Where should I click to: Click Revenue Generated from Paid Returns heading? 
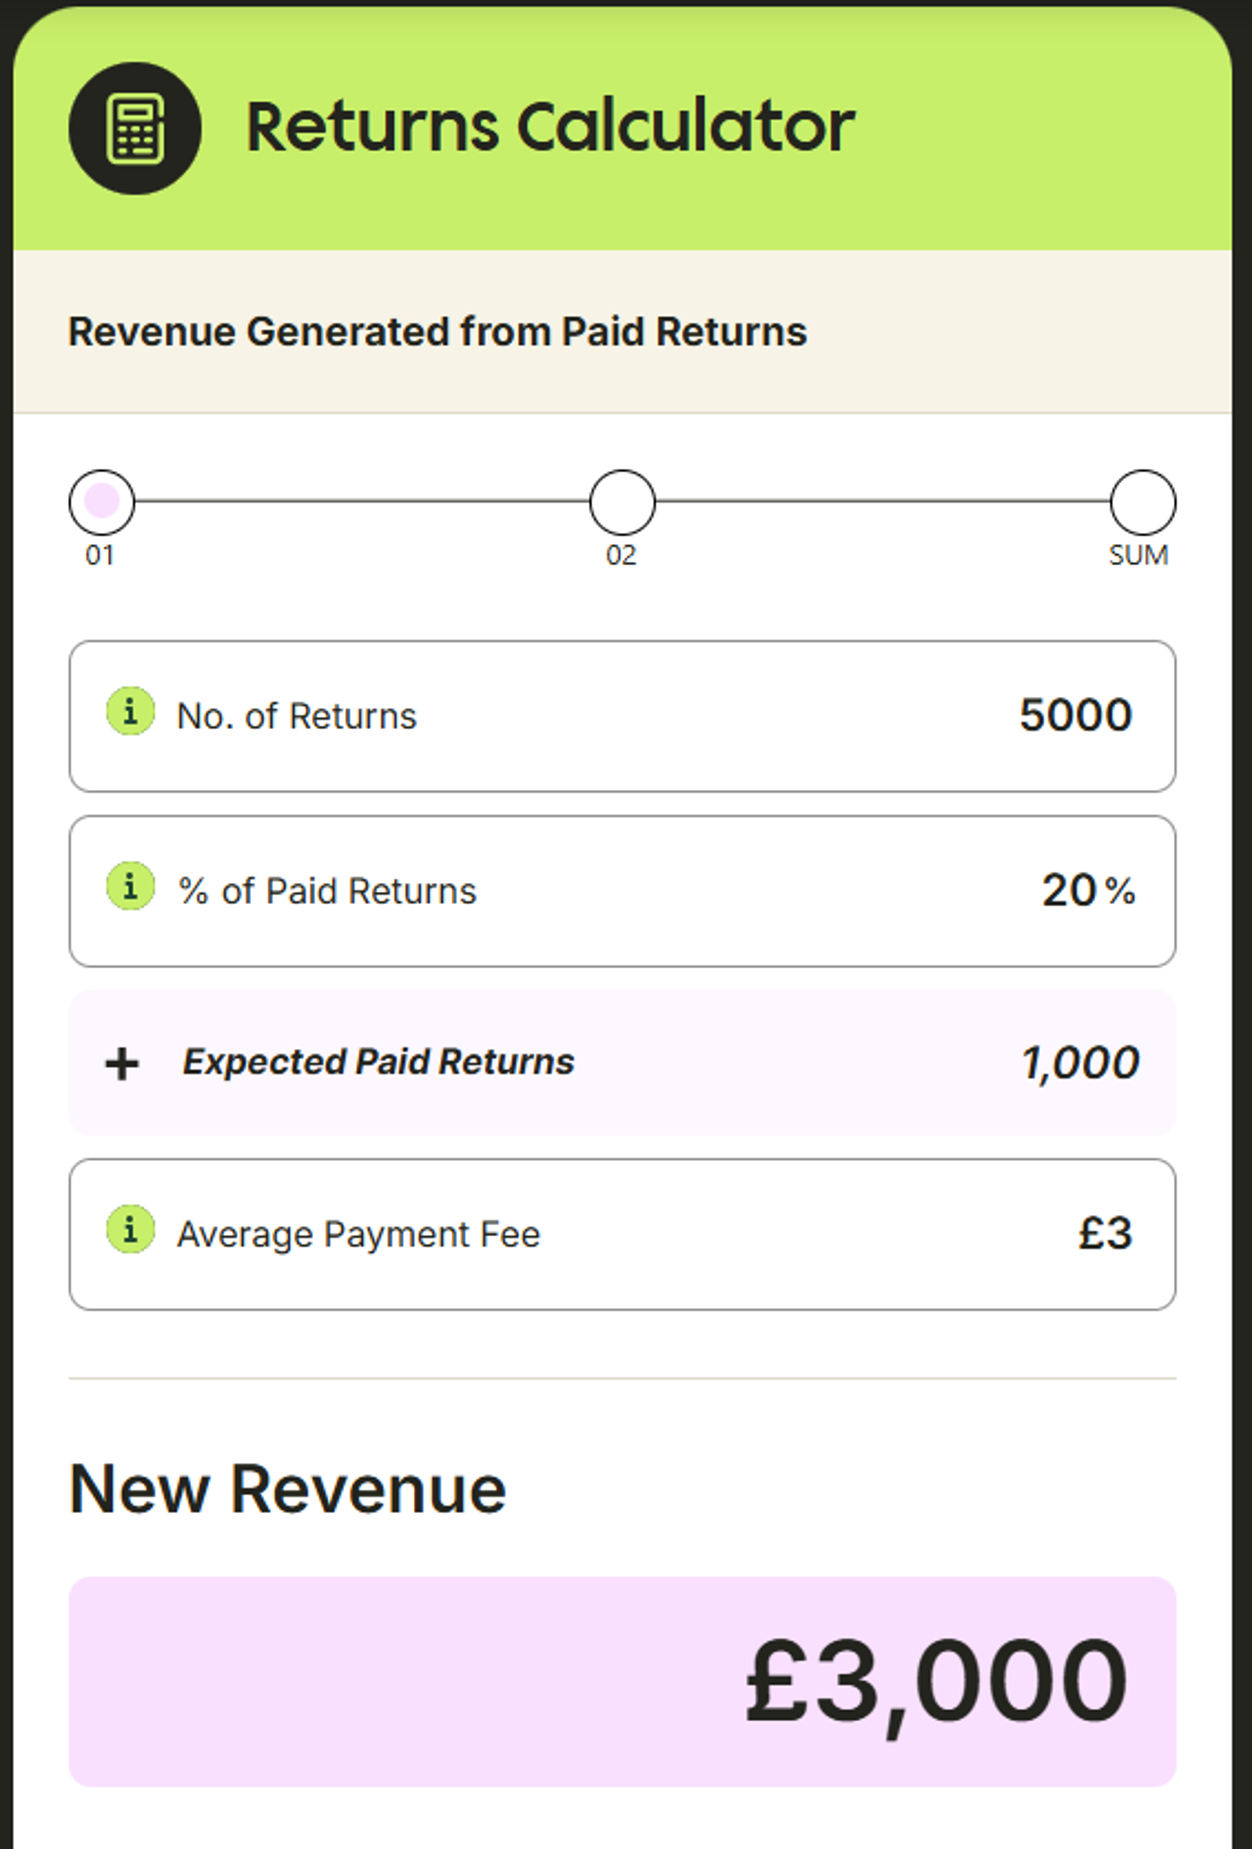437,332
